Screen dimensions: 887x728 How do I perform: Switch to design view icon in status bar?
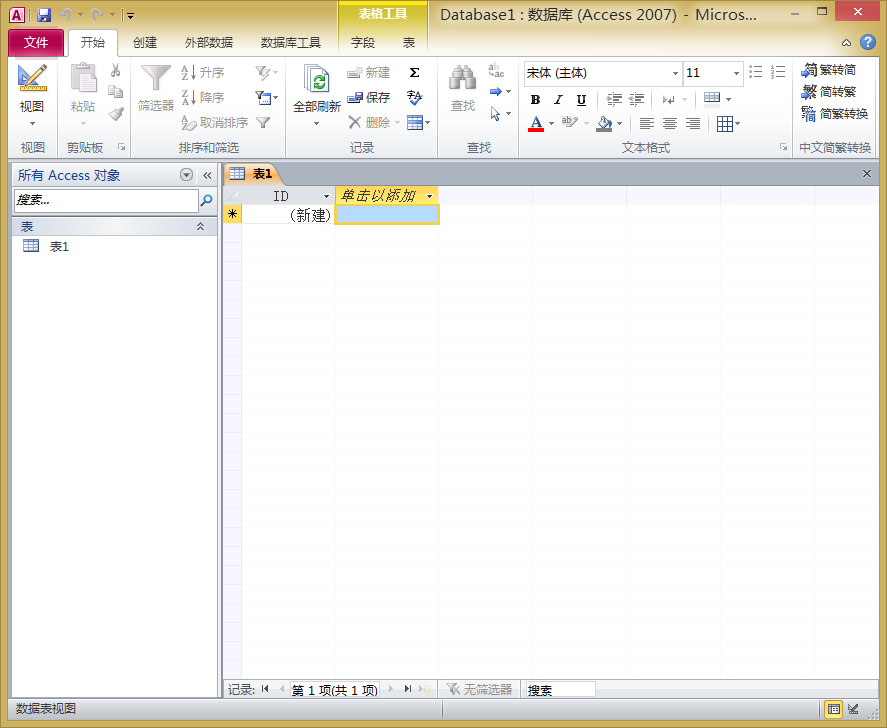pyautogui.click(x=854, y=709)
